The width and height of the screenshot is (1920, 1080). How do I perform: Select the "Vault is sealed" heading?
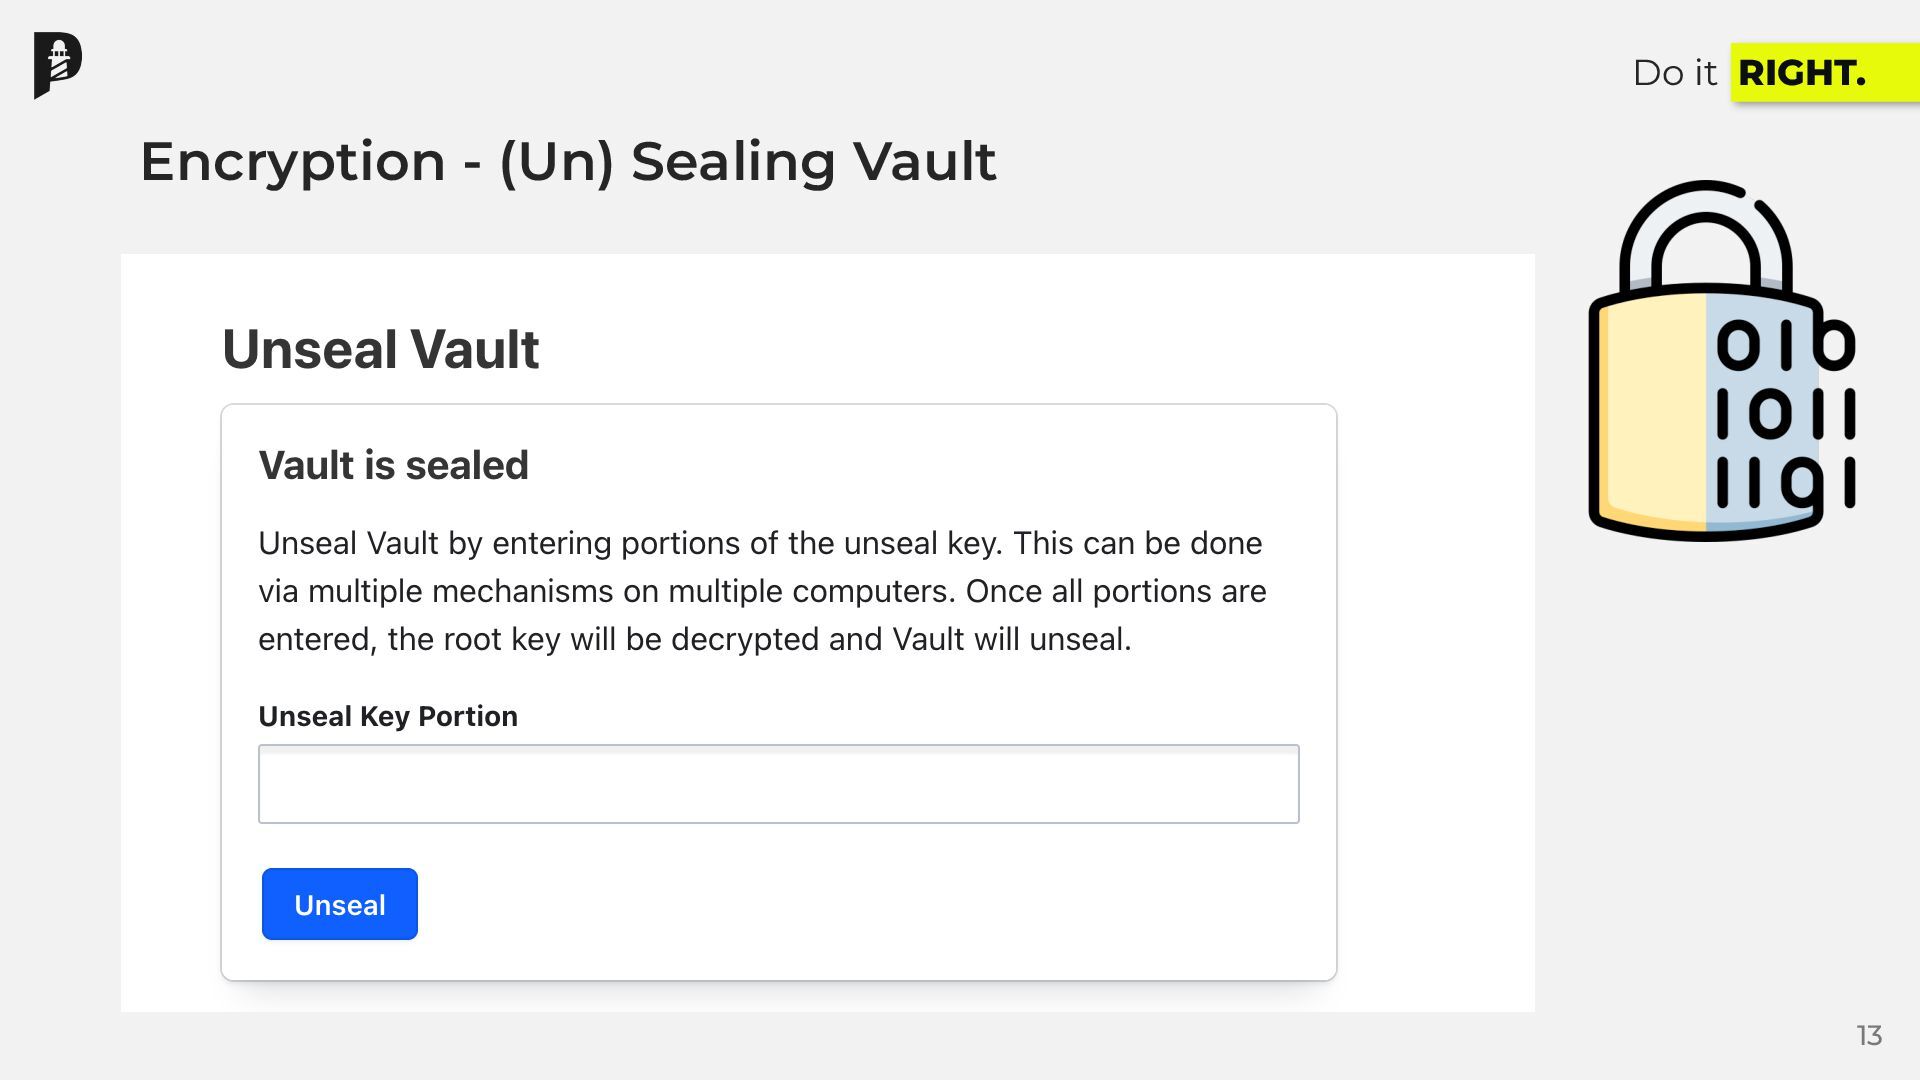pos(393,465)
